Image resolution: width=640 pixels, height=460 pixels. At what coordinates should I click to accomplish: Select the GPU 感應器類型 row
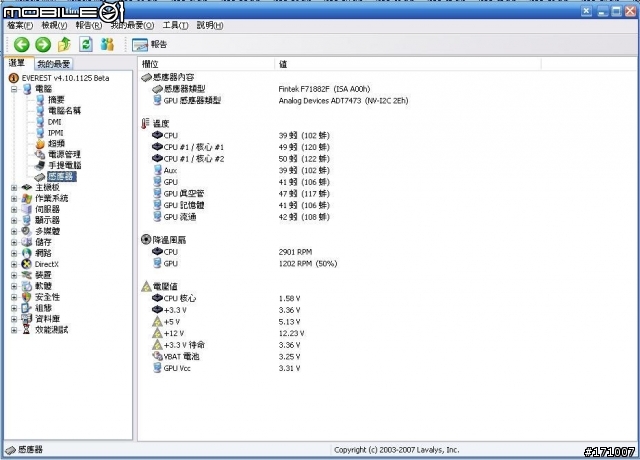pos(280,100)
